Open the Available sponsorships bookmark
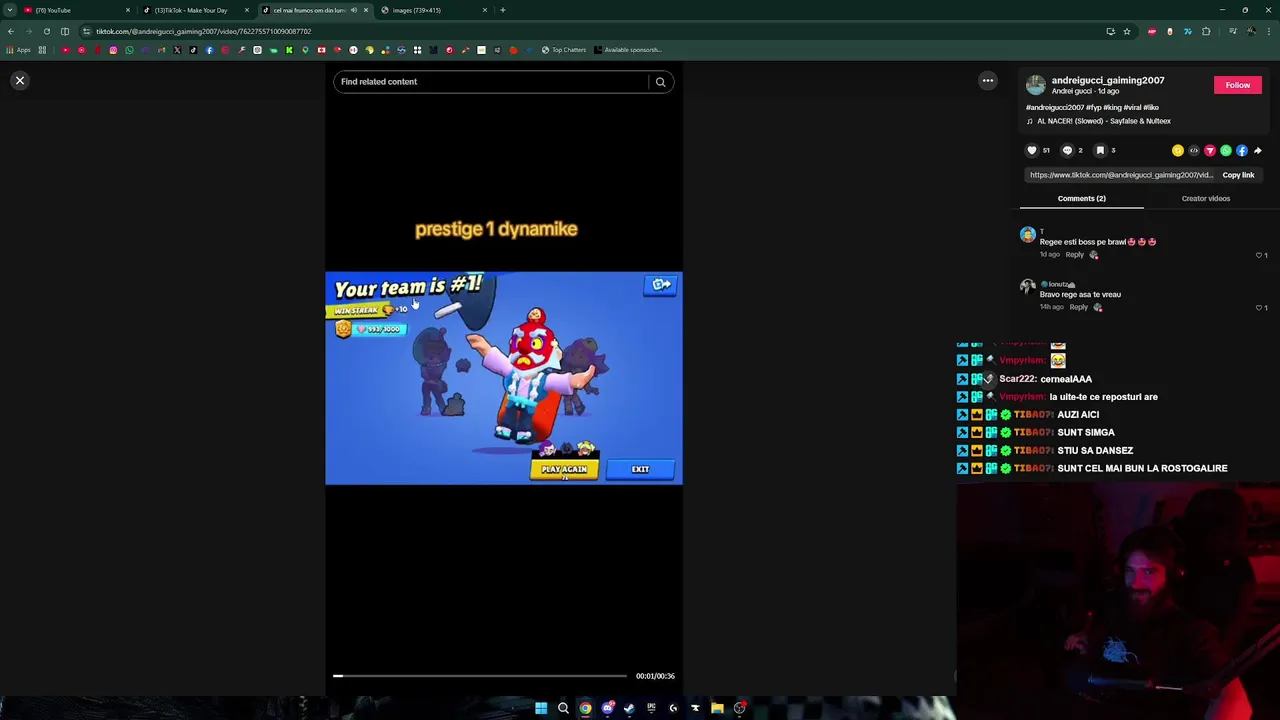The image size is (1280, 720). (628, 50)
